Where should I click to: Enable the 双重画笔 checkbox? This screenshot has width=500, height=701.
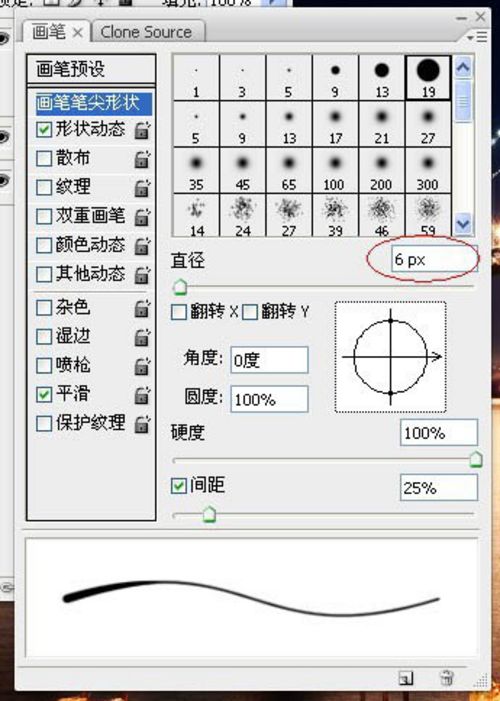pyautogui.click(x=44, y=217)
